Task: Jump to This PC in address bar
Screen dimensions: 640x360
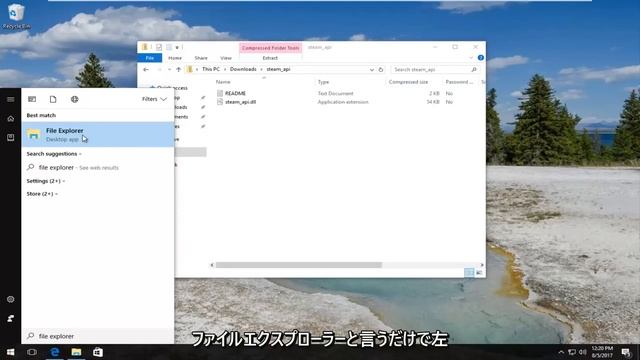Action: (211, 69)
